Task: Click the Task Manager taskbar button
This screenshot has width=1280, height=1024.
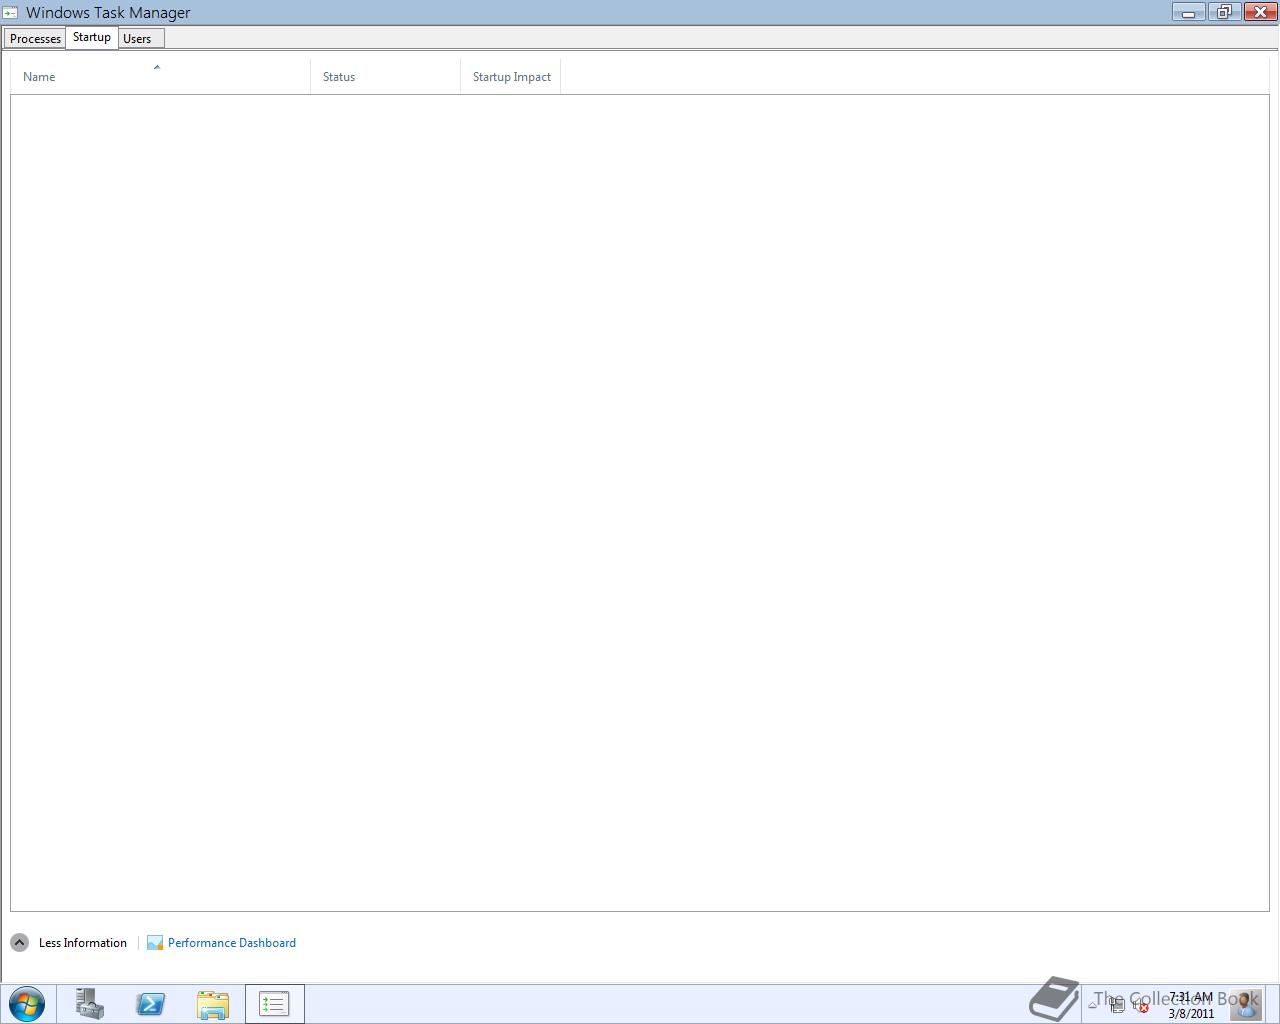Action: (x=274, y=1004)
